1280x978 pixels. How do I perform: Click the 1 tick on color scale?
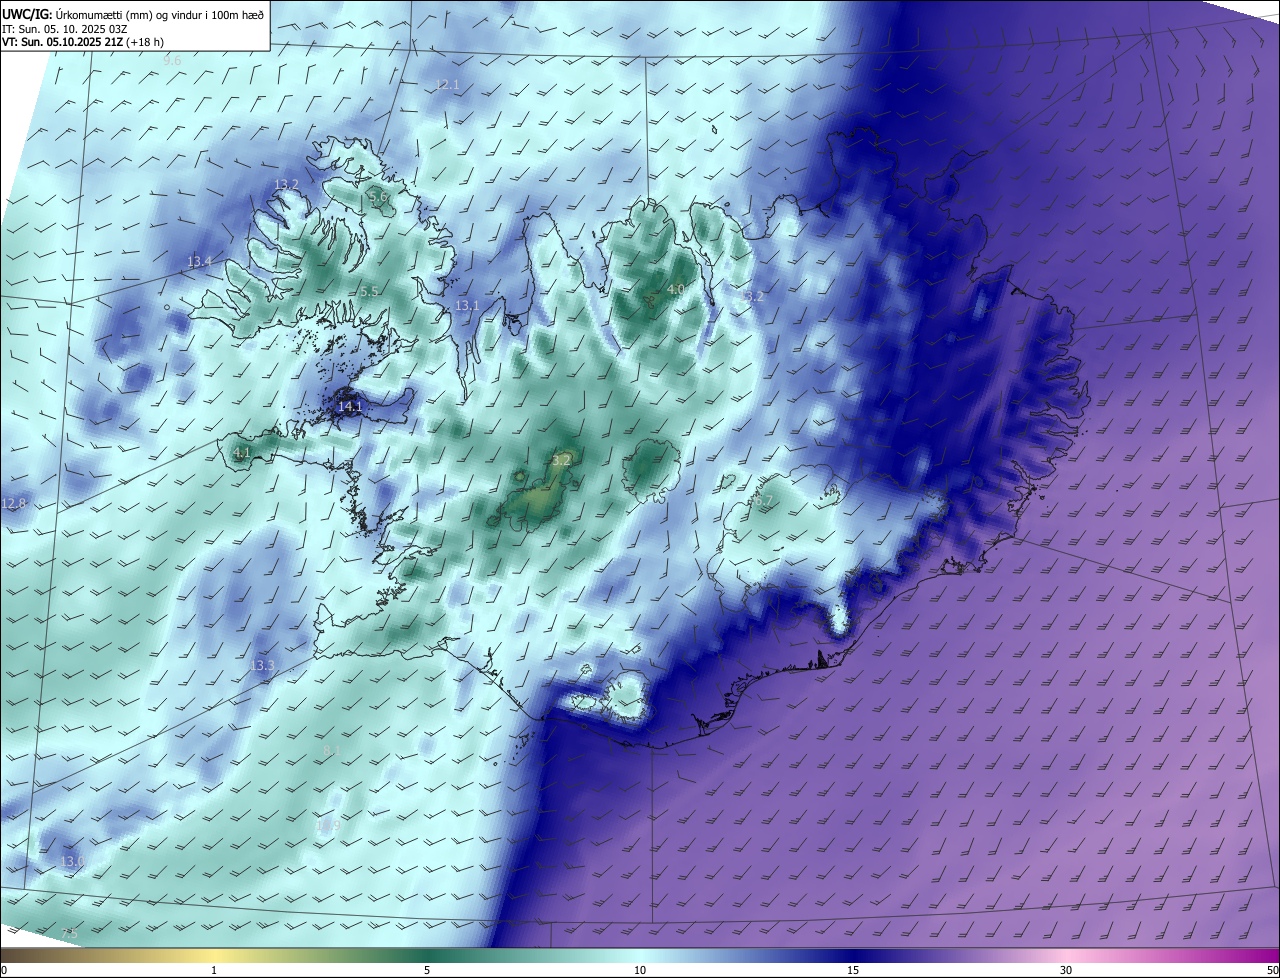pos(214,970)
